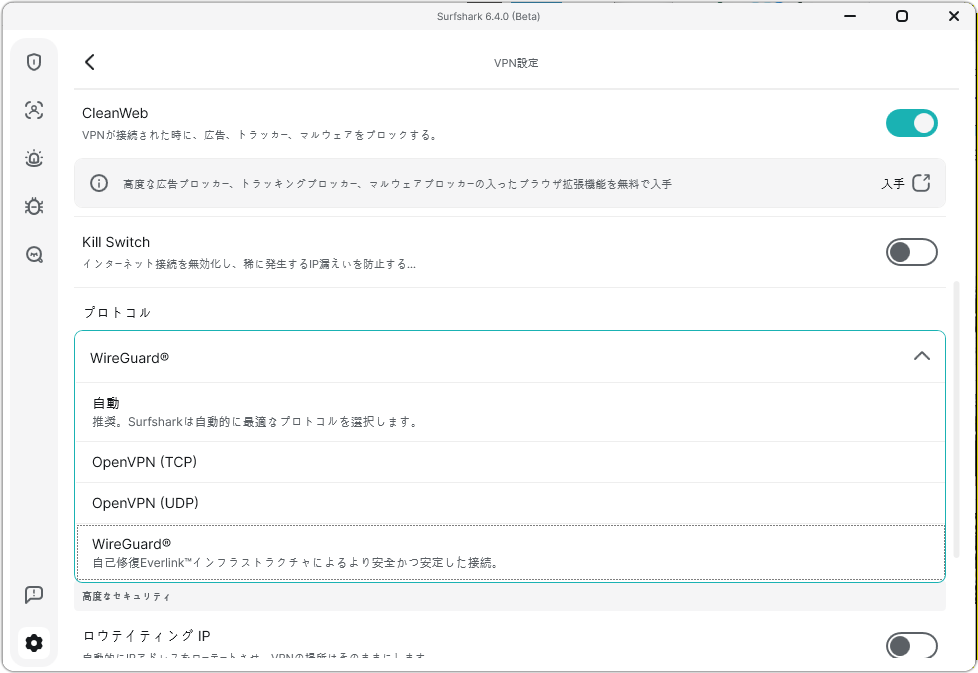Collapse the protocol dropdown with the chevron
Viewport: 978px width, 673px height.
pos(922,357)
